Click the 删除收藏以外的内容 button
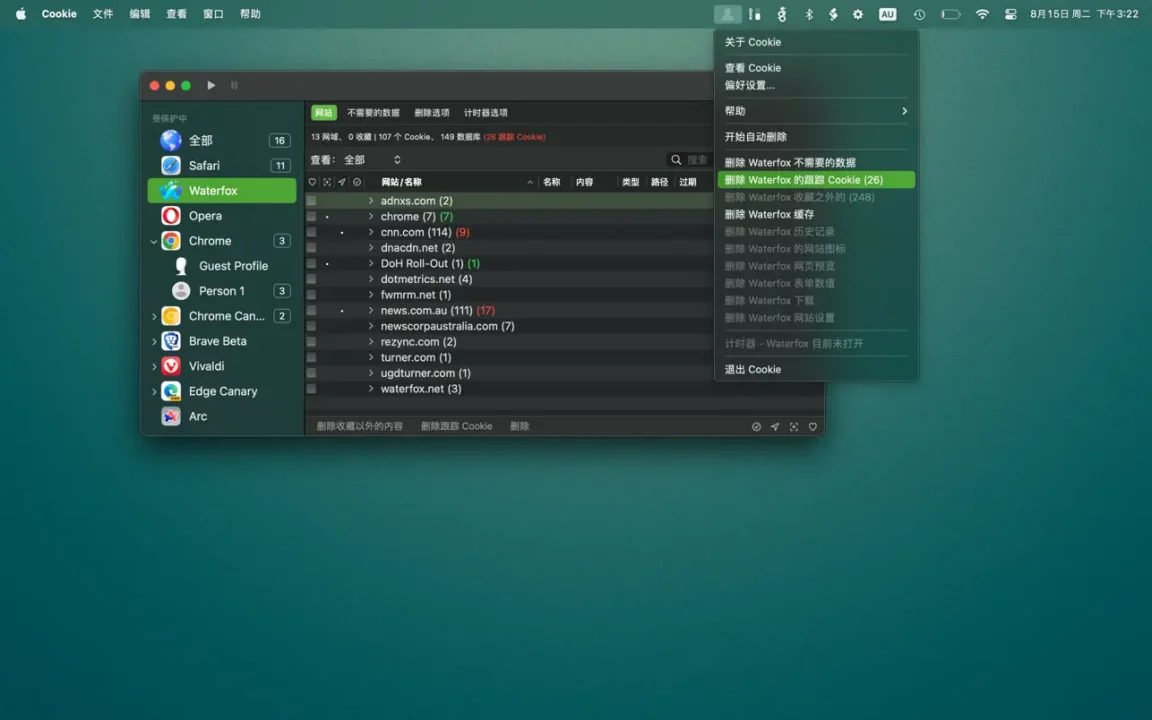 (359, 426)
